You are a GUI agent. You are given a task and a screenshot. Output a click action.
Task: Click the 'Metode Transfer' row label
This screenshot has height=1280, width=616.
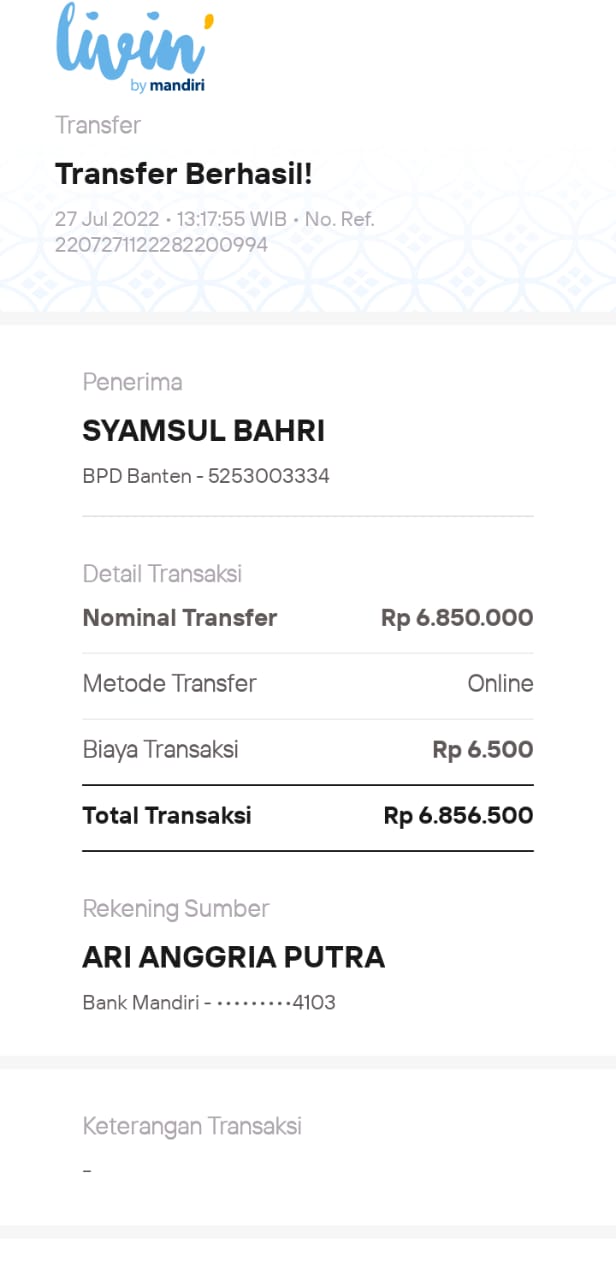point(169,684)
